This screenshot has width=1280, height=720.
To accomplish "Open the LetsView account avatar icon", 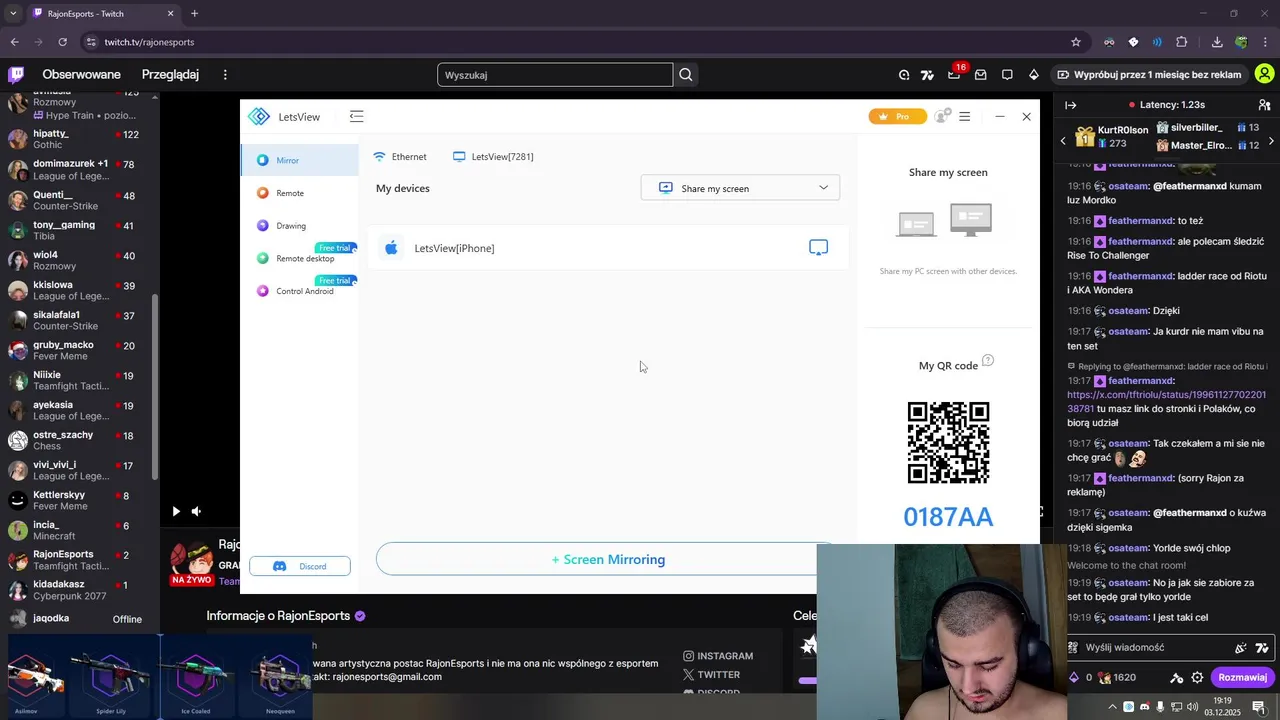I will coord(942,116).
